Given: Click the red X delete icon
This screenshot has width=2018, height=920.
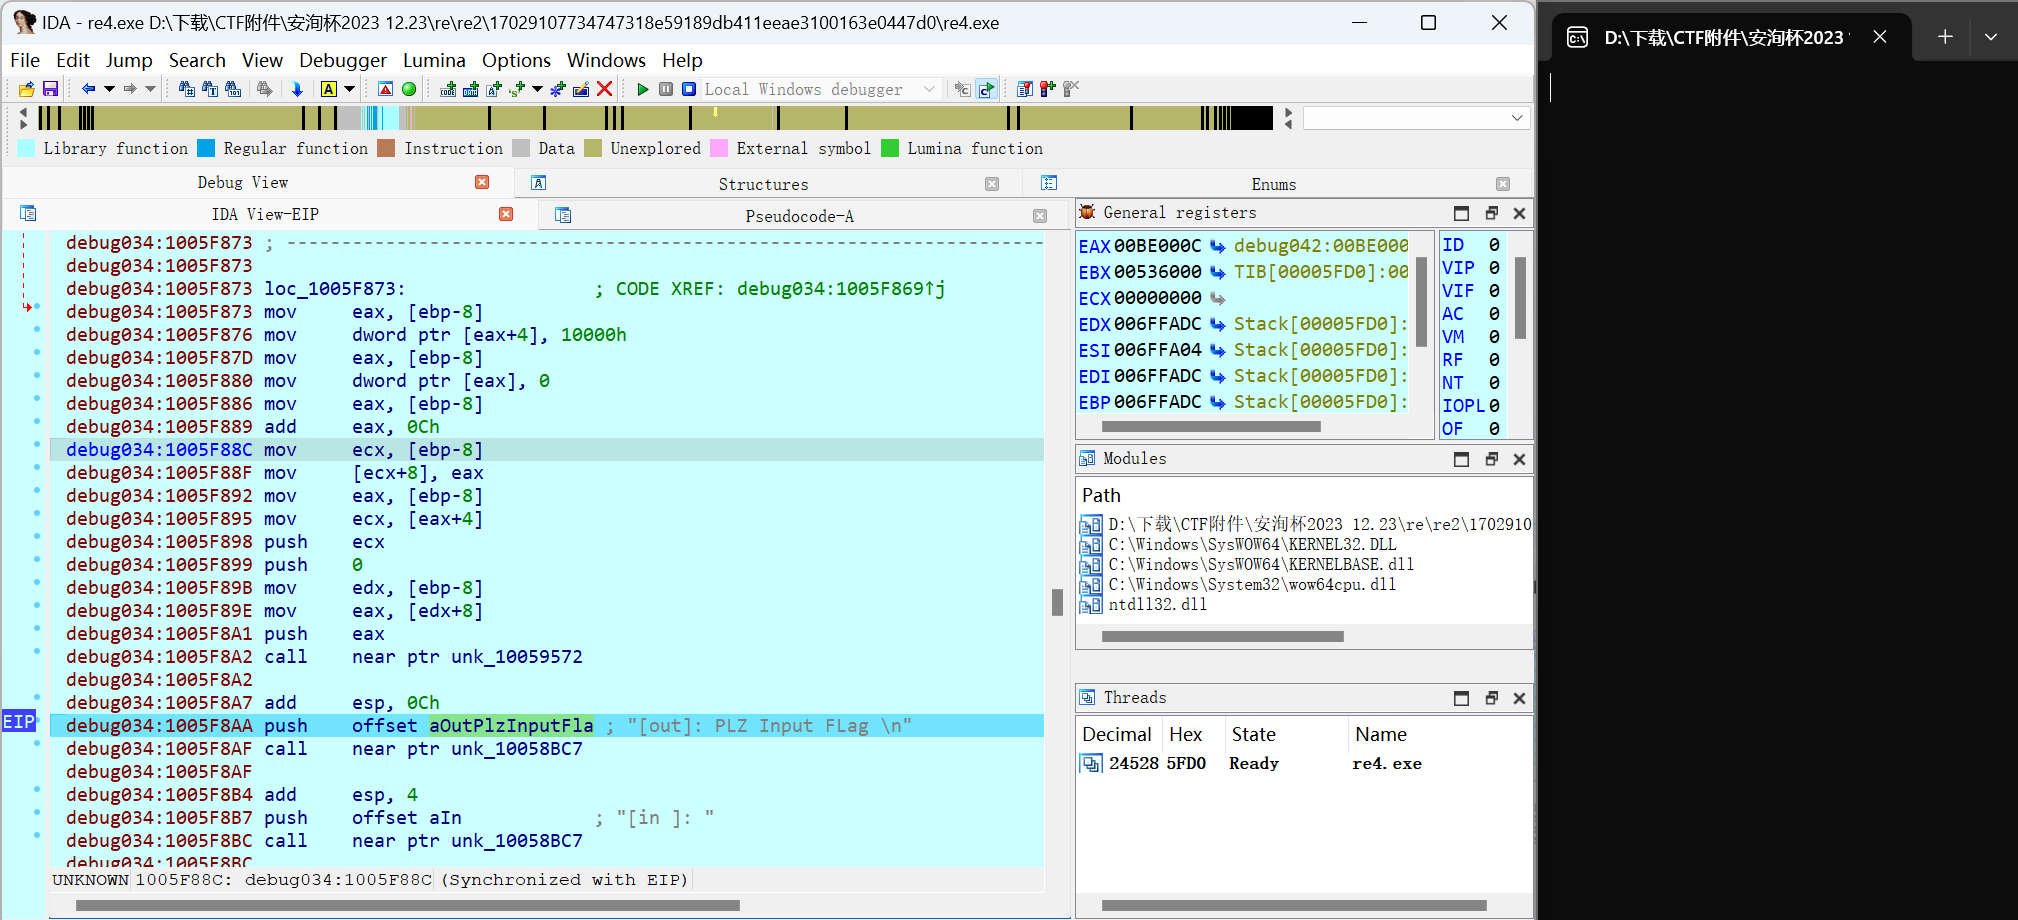Looking at the screenshot, I should [x=604, y=89].
